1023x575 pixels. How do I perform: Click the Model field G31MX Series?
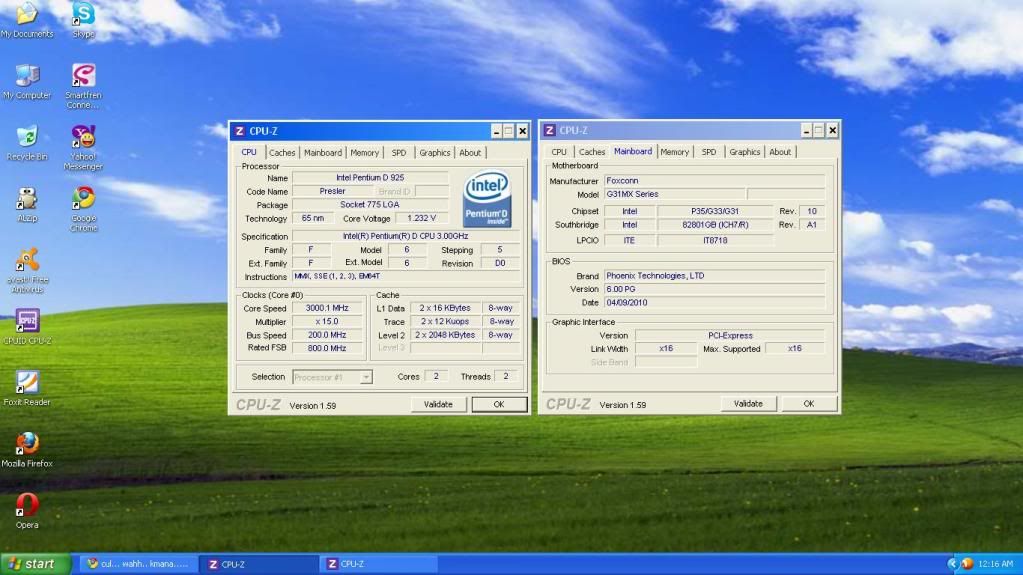675,194
